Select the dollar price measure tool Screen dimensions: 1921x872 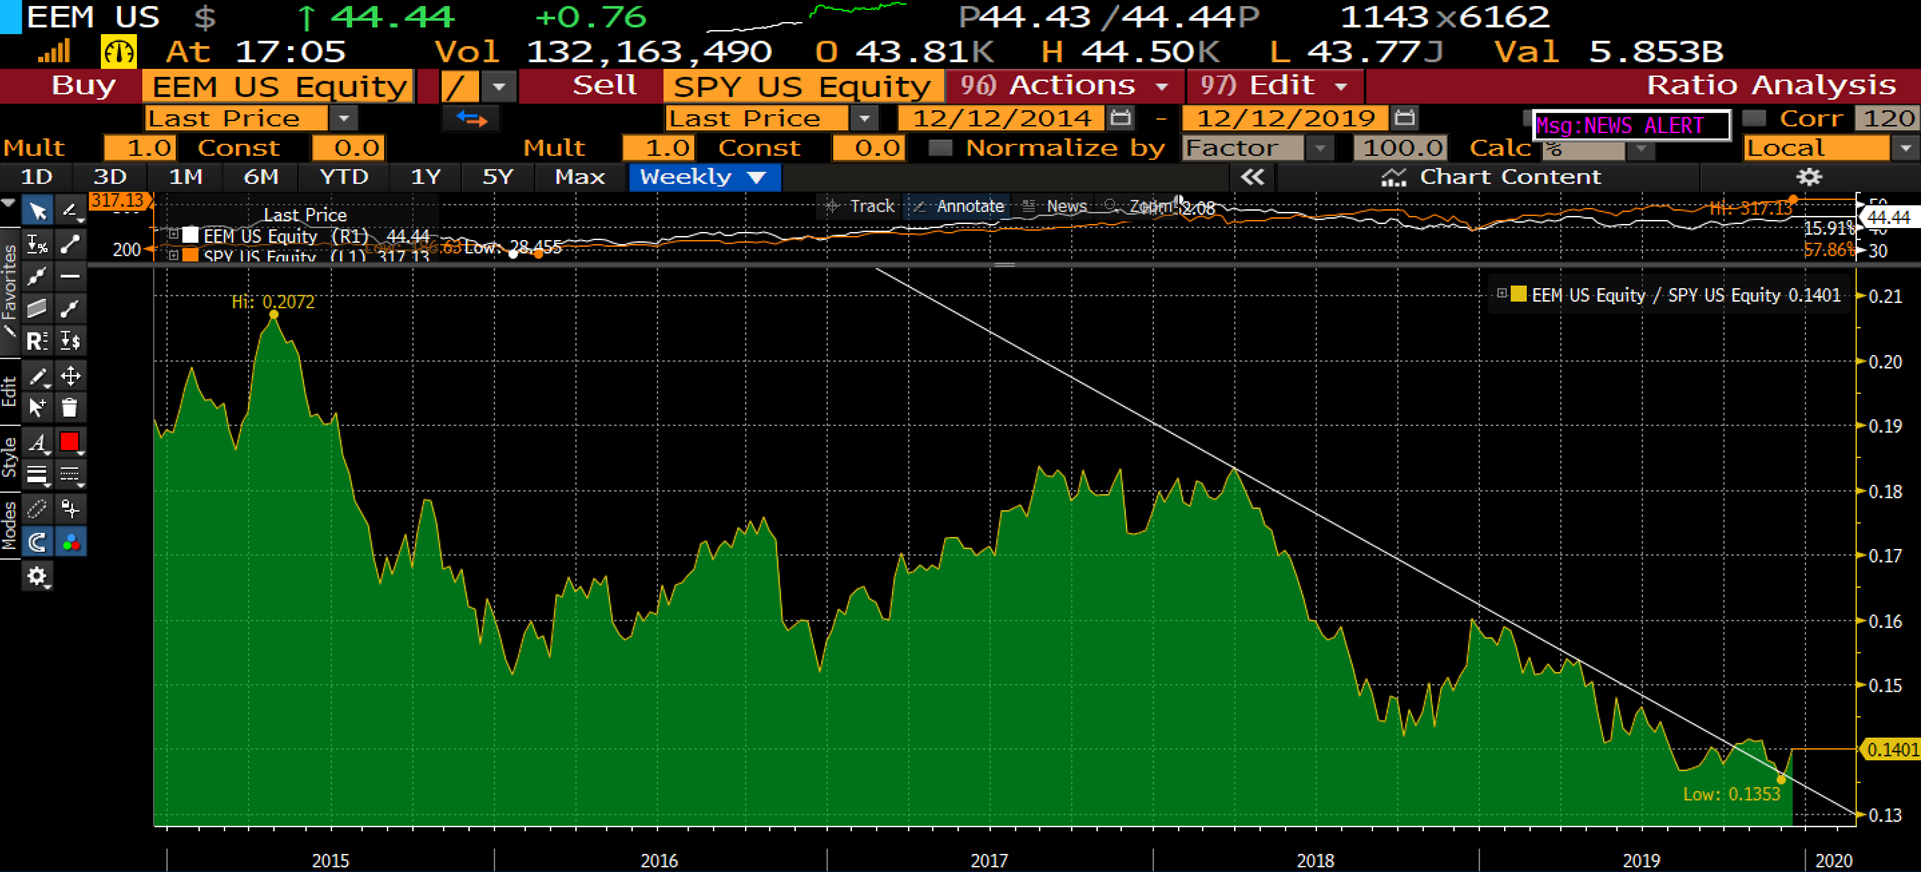[71, 341]
